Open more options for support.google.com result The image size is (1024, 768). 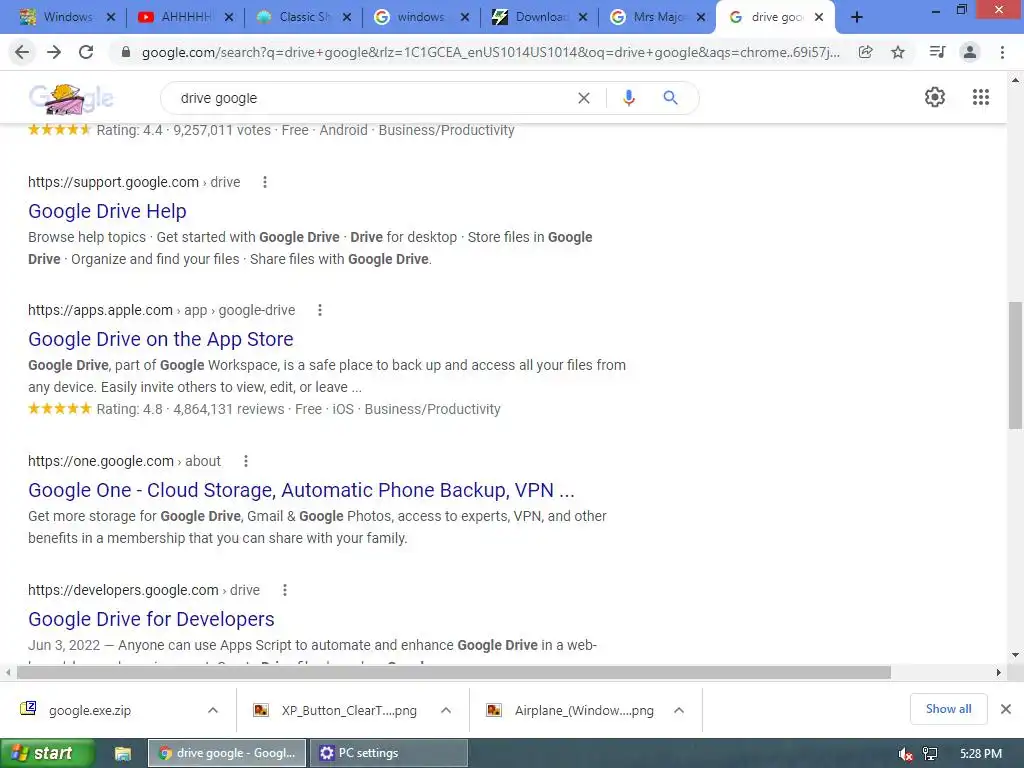(x=264, y=182)
